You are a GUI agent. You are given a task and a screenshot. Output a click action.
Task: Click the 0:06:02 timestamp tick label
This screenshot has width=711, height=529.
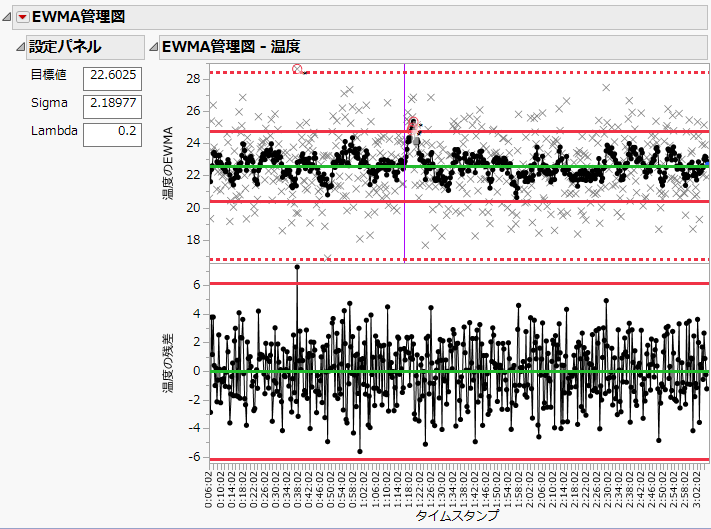coord(209,490)
